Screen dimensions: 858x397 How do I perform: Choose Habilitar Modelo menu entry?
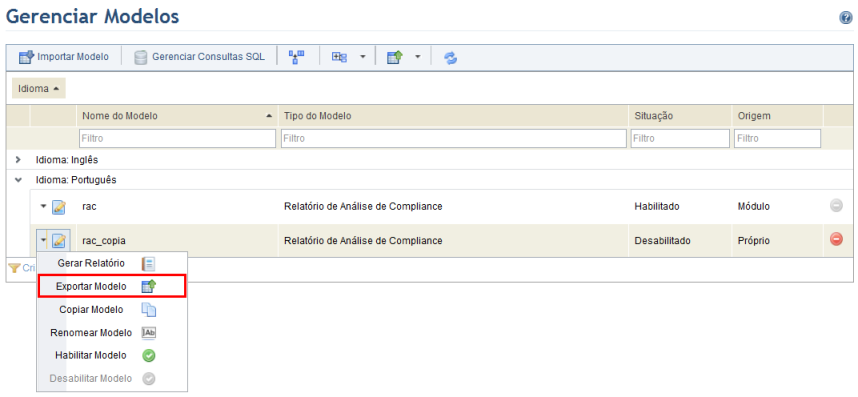[x=112, y=355]
